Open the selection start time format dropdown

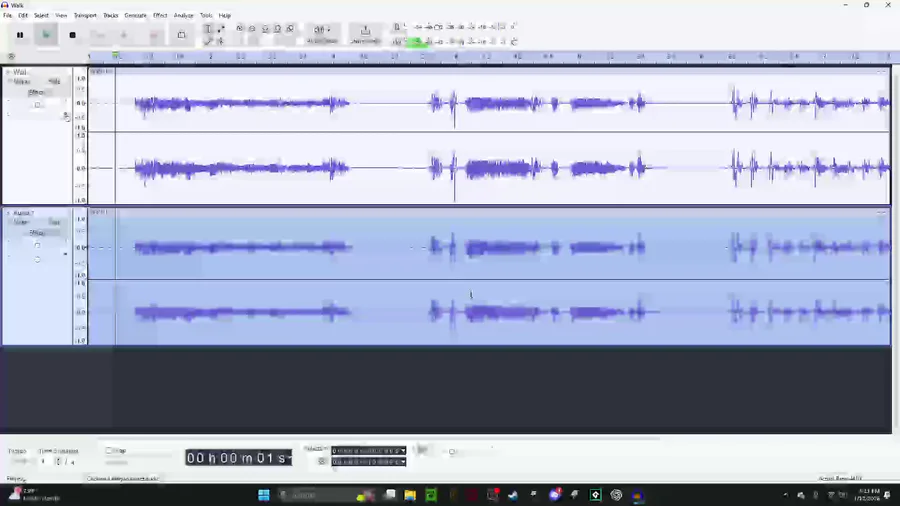(x=403, y=451)
